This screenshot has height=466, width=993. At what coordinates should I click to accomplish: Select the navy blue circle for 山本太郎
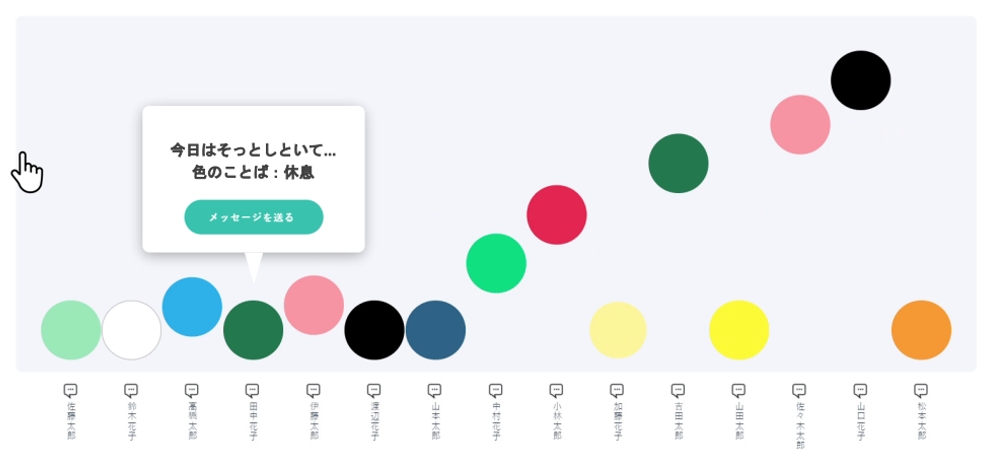pyautogui.click(x=435, y=330)
